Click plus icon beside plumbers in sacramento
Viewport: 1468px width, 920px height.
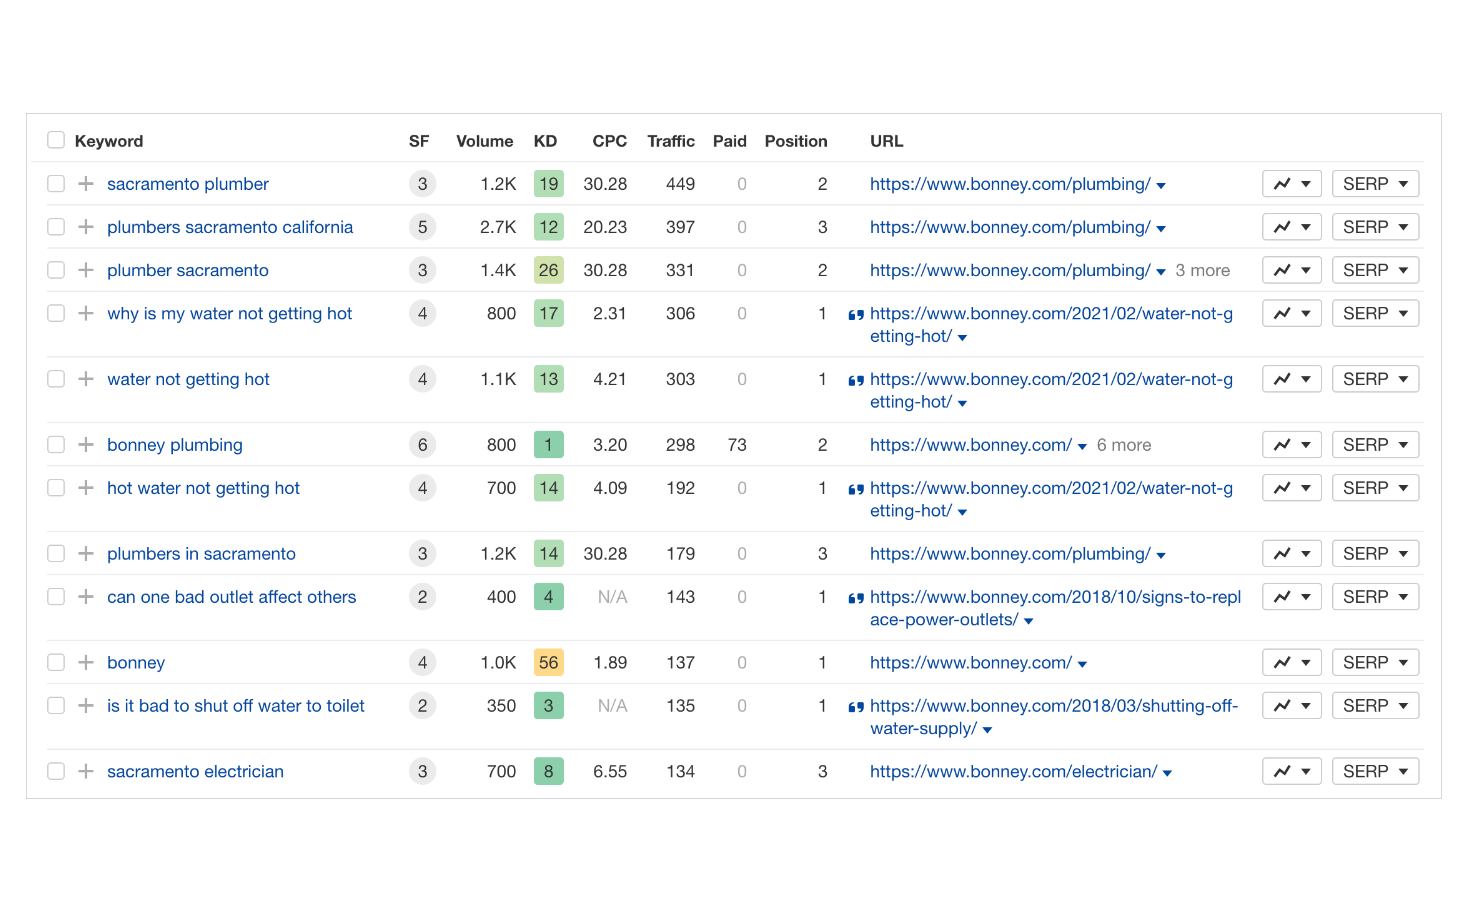click(86, 554)
